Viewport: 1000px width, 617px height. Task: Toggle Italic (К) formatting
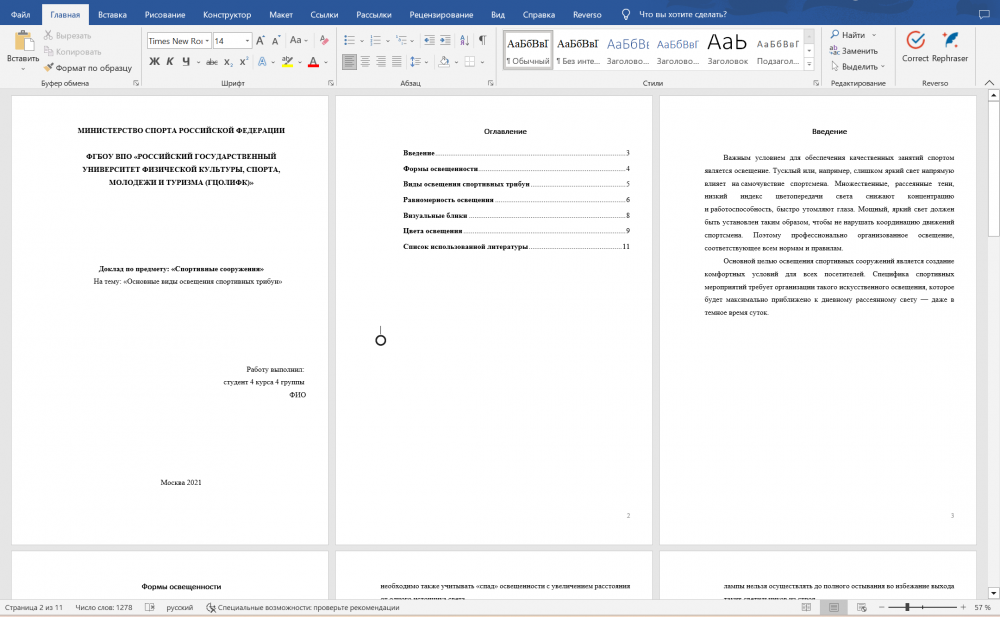(170, 62)
